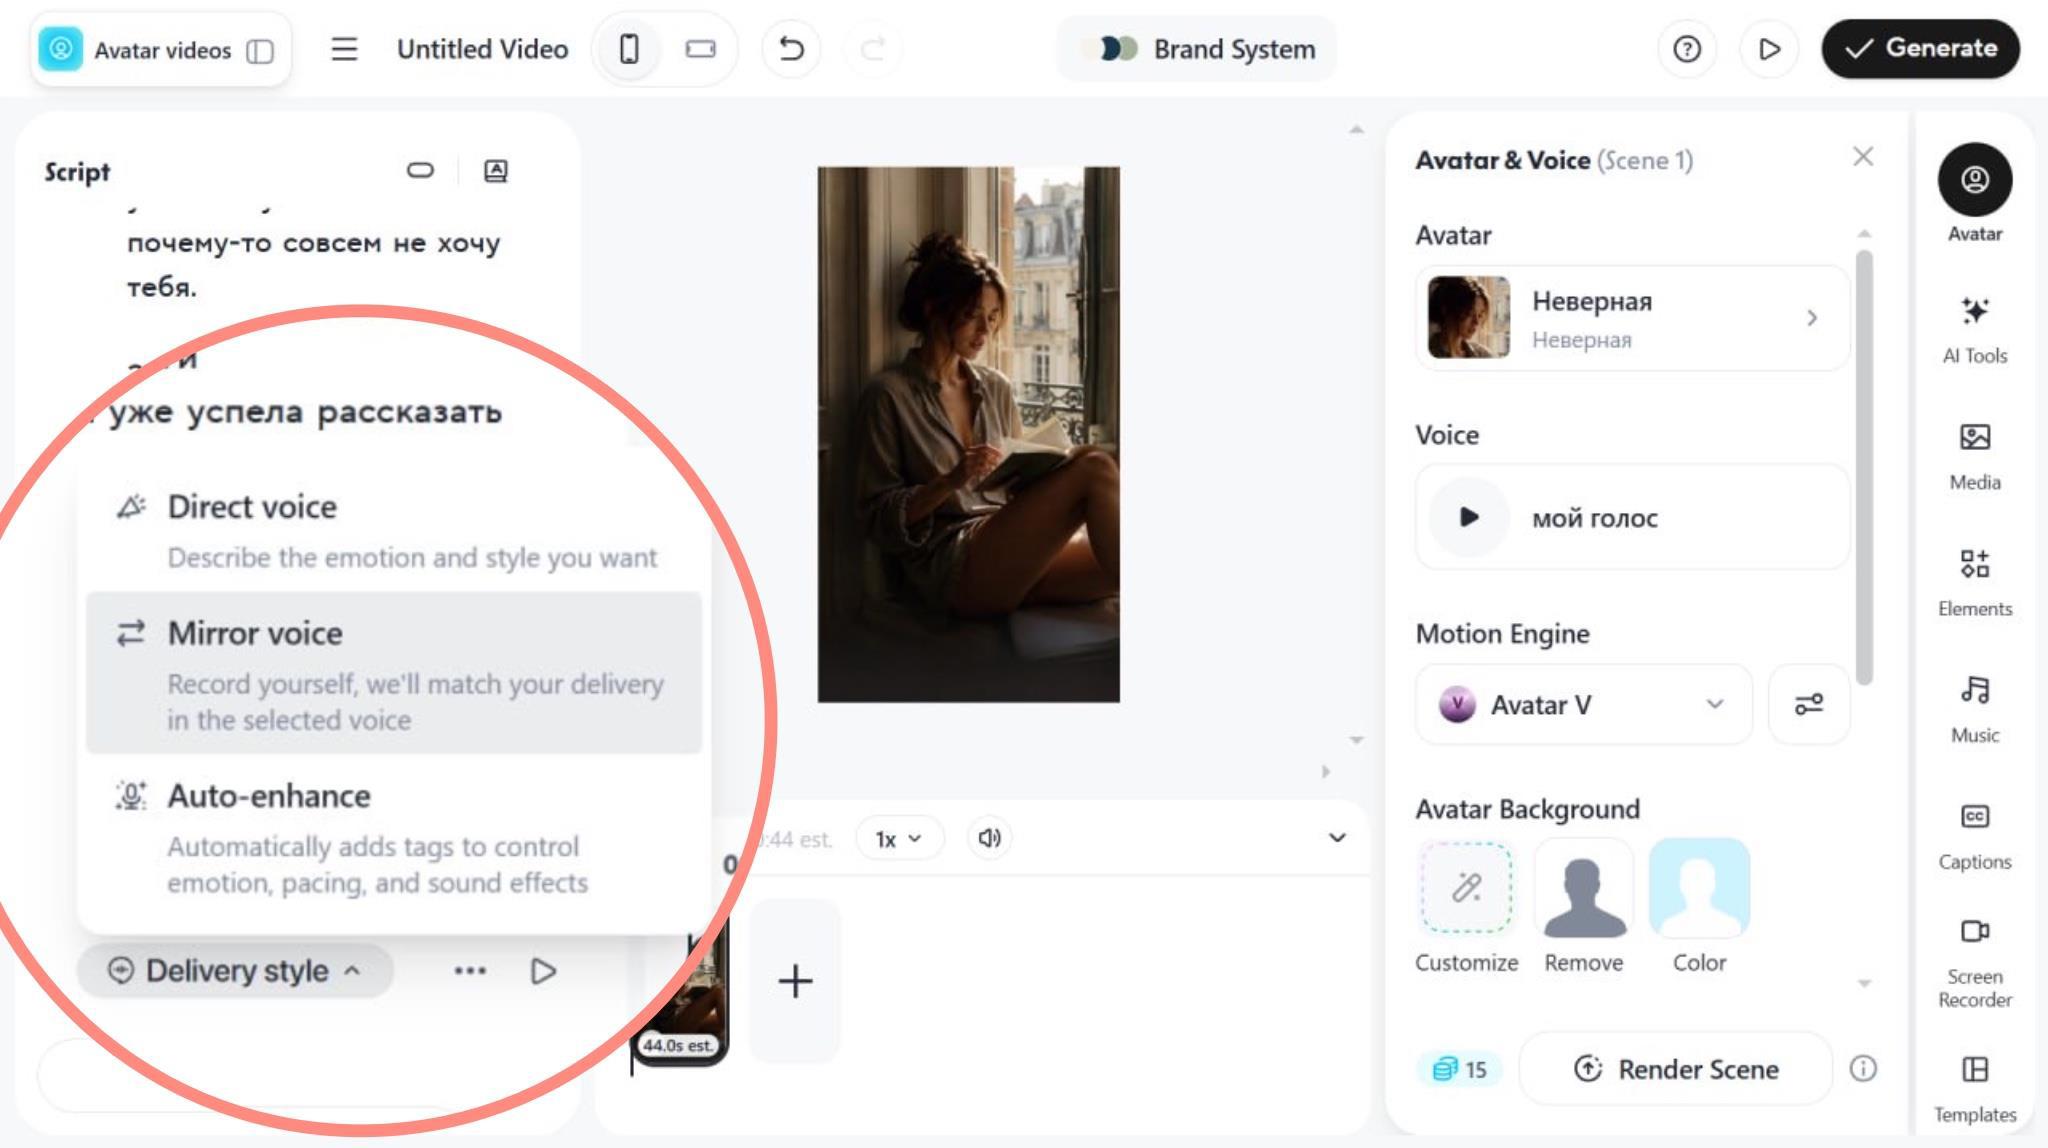Click the Render Scene button

pos(1676,1069)
